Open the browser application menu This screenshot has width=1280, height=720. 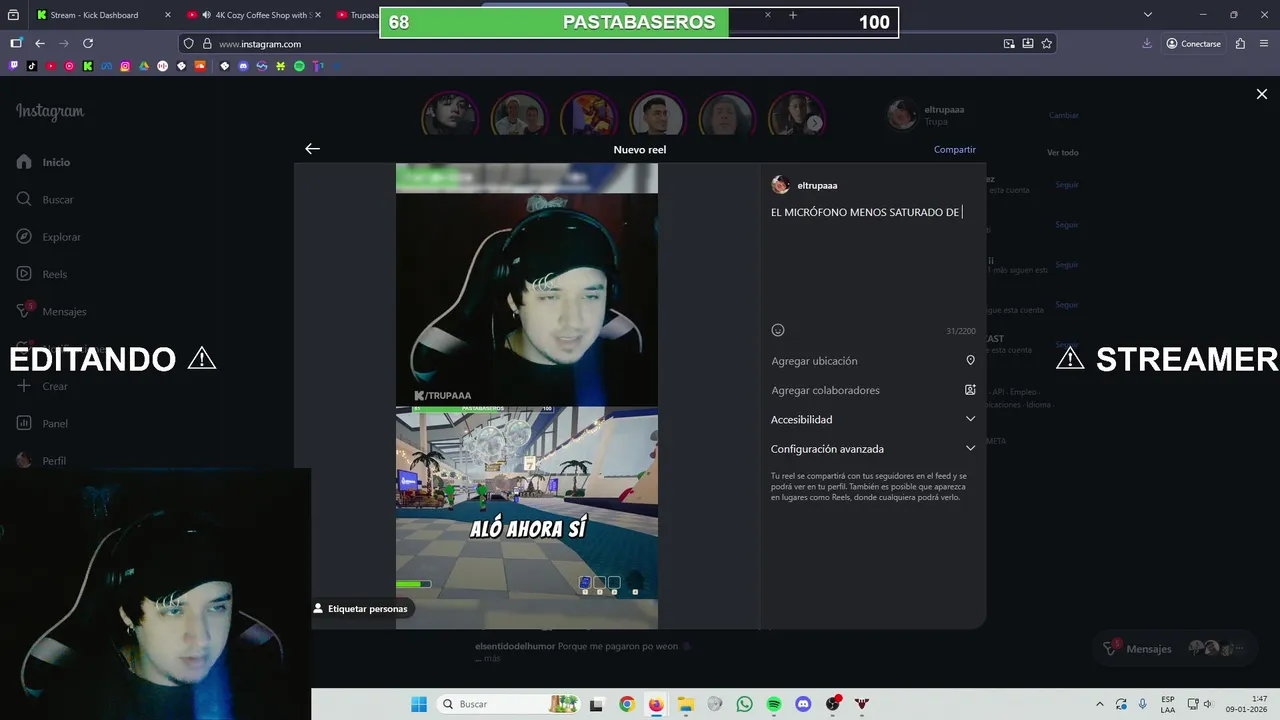pos(1263,44)
